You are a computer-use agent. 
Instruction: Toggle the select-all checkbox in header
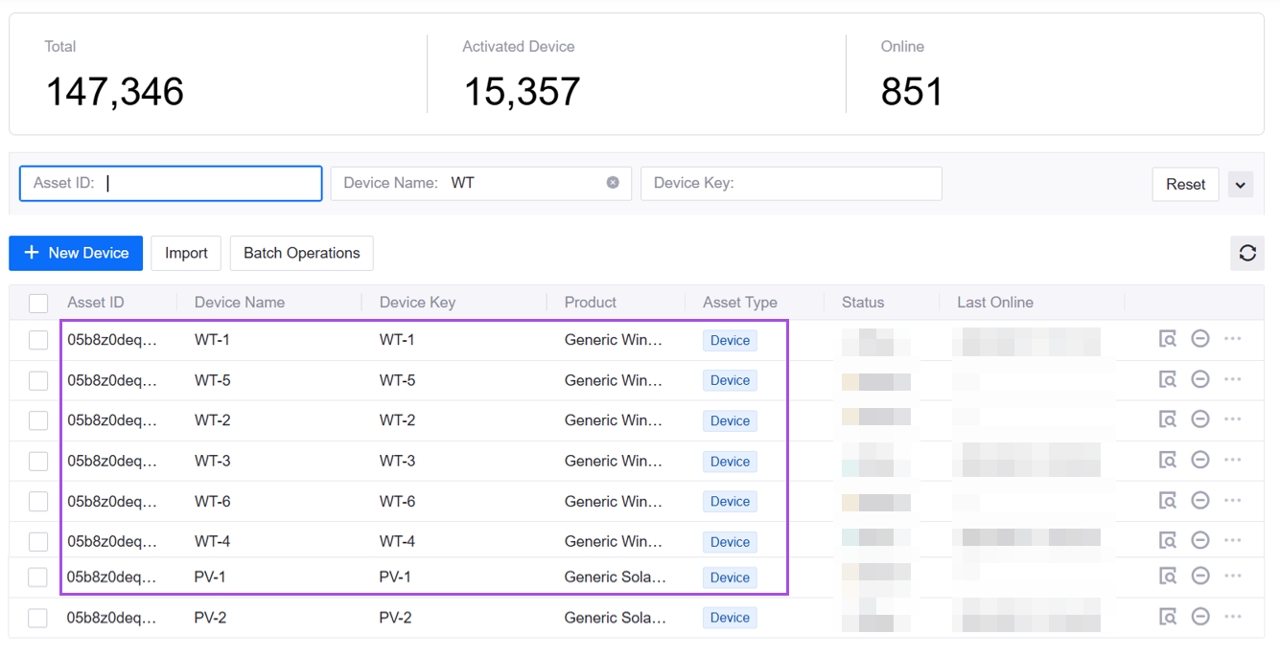(x=38, y=303)
